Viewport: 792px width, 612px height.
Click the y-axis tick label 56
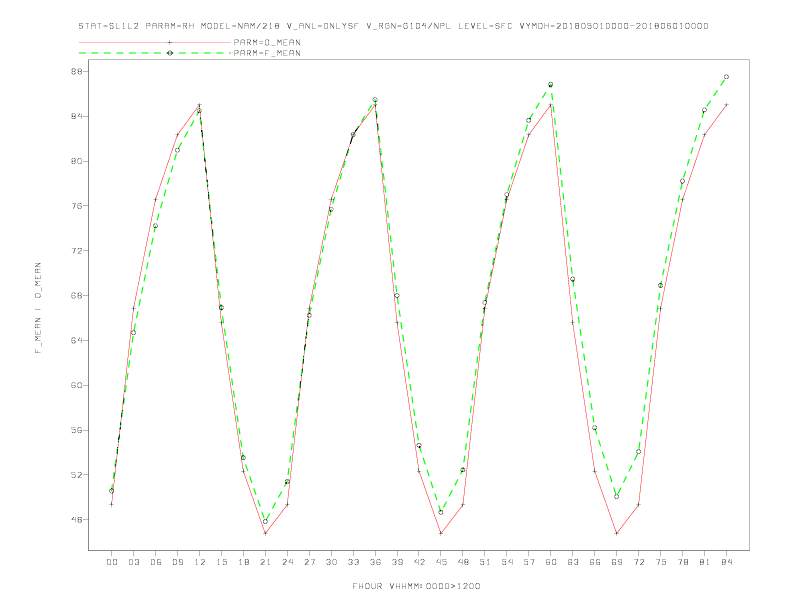click(77, 430)
